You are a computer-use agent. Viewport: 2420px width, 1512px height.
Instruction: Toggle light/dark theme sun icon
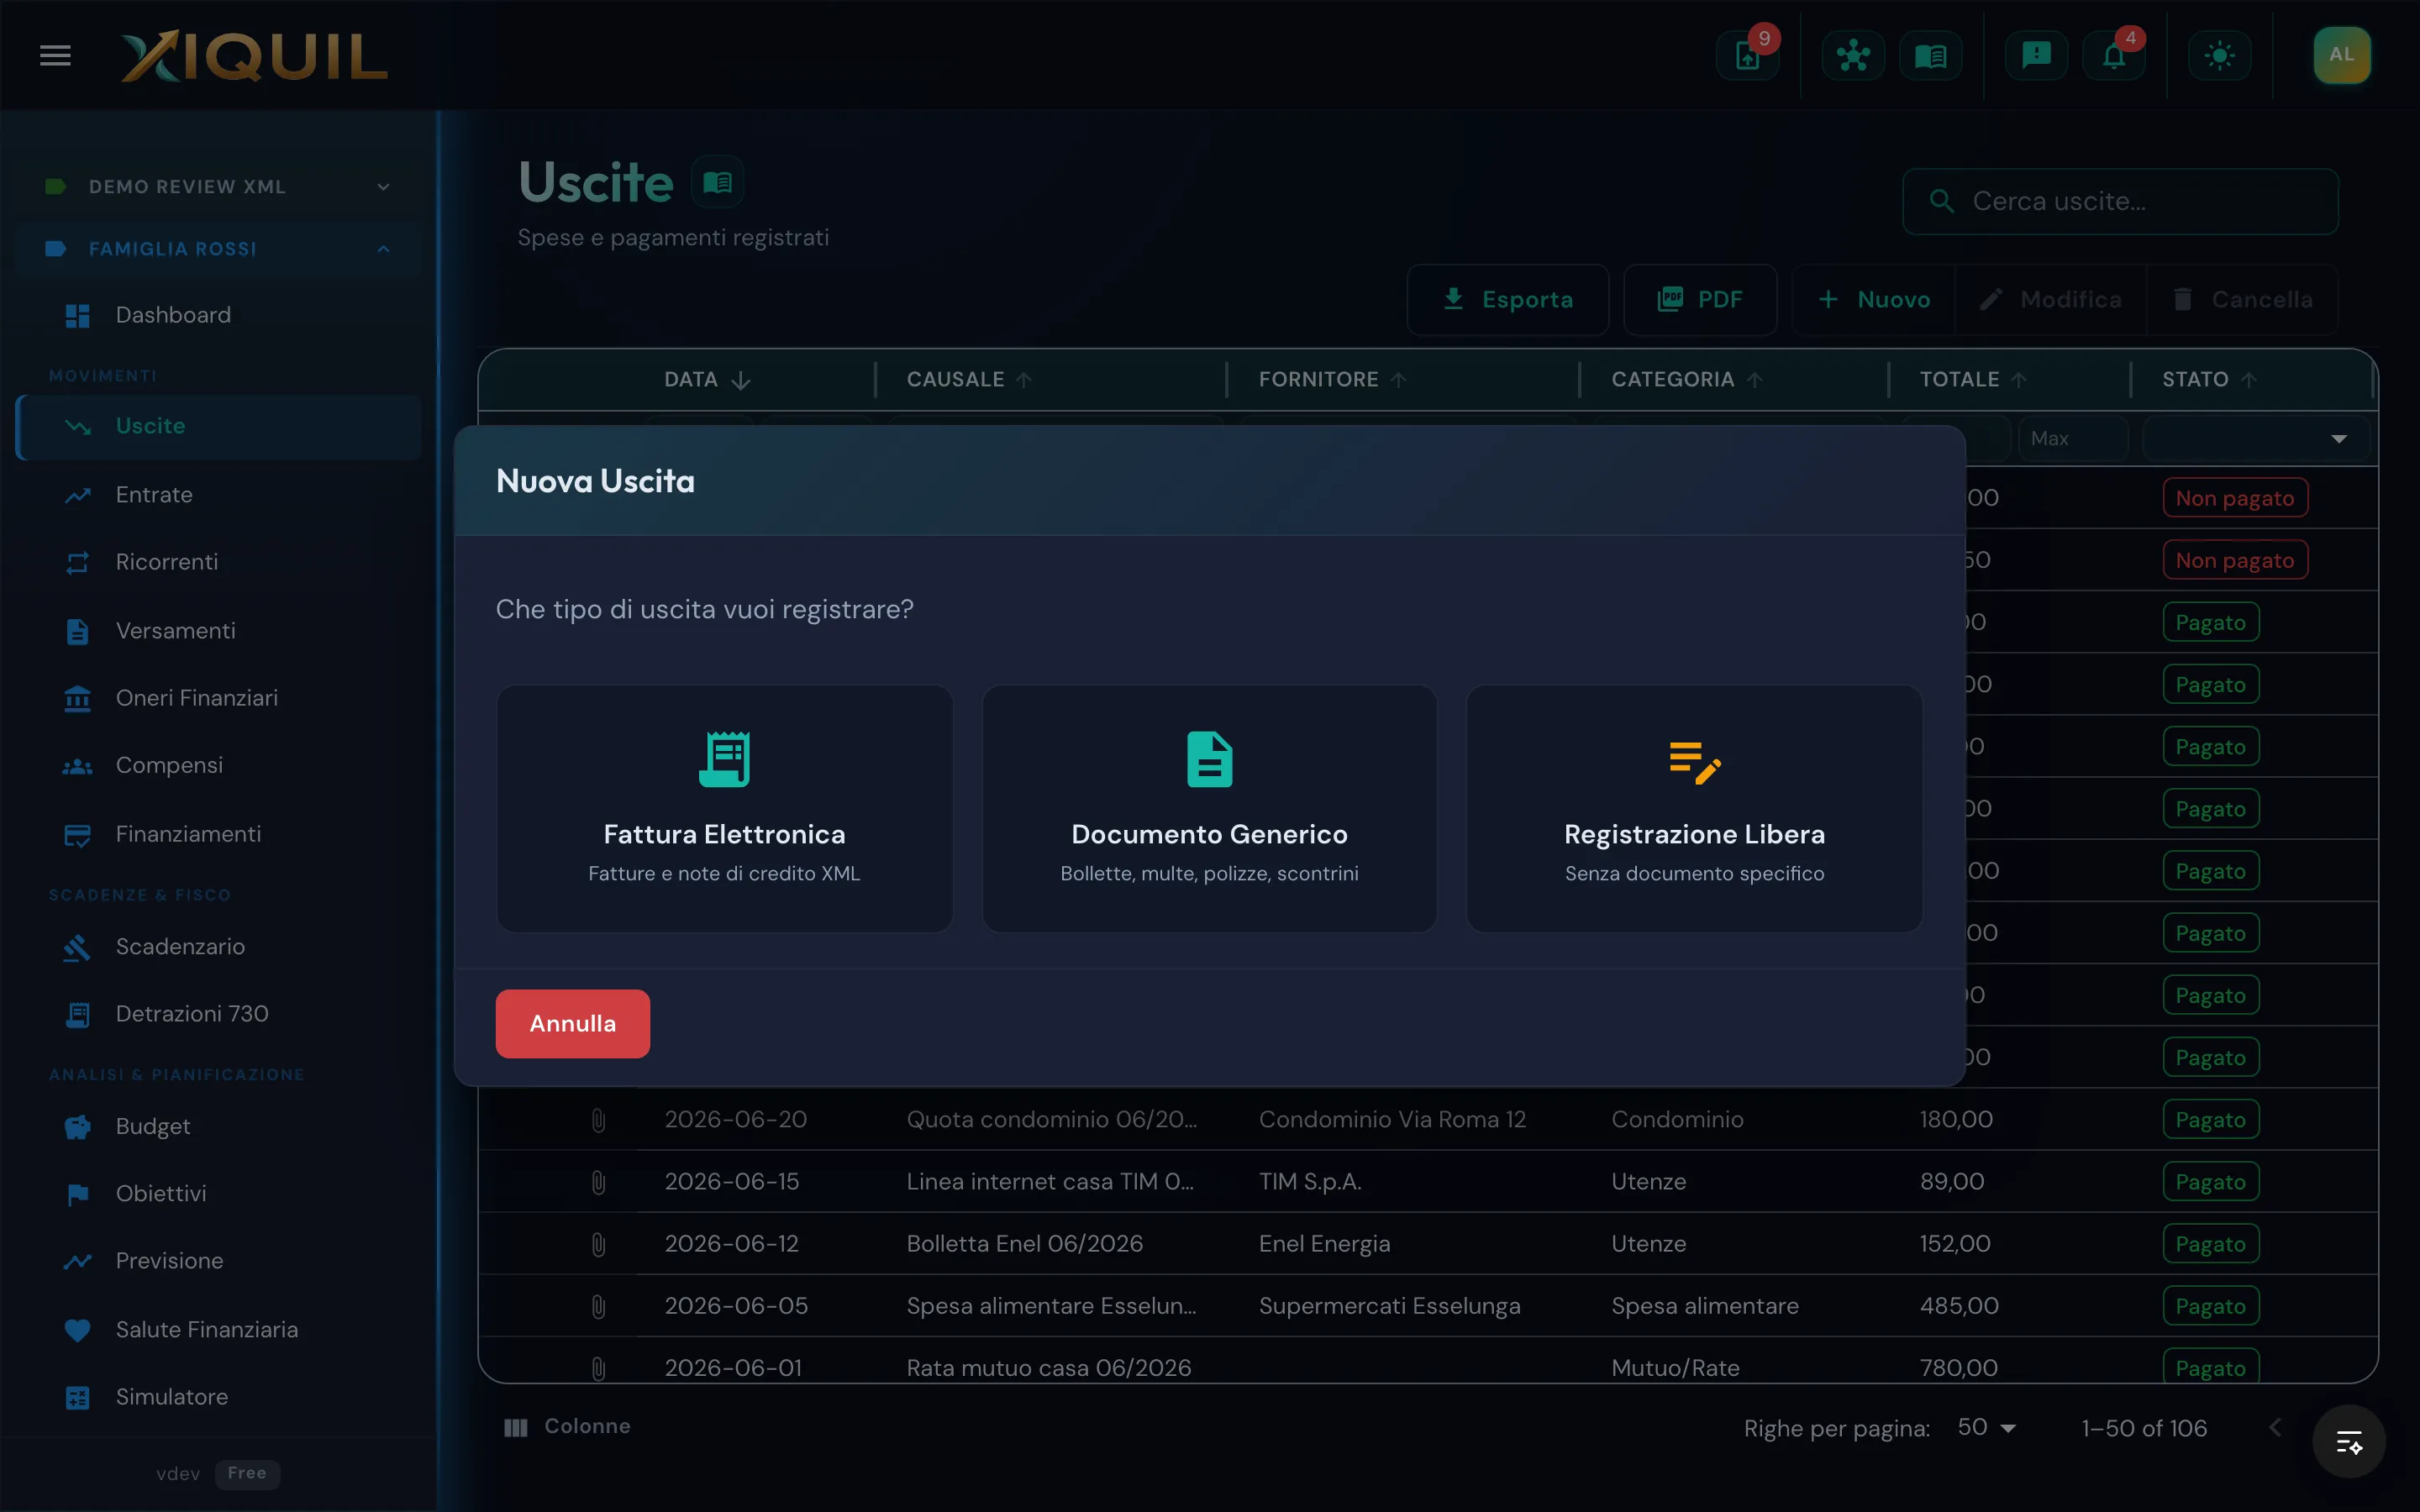2219,56
